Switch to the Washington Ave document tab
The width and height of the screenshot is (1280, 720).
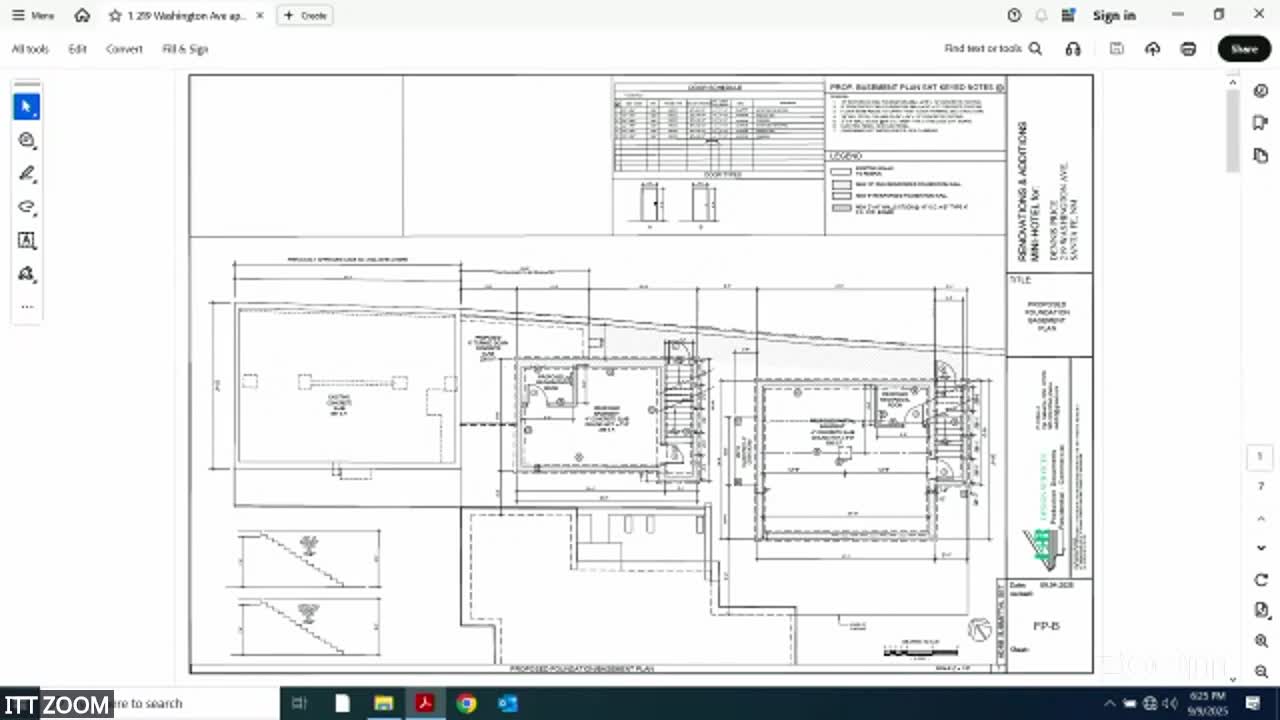coord(187,16)
